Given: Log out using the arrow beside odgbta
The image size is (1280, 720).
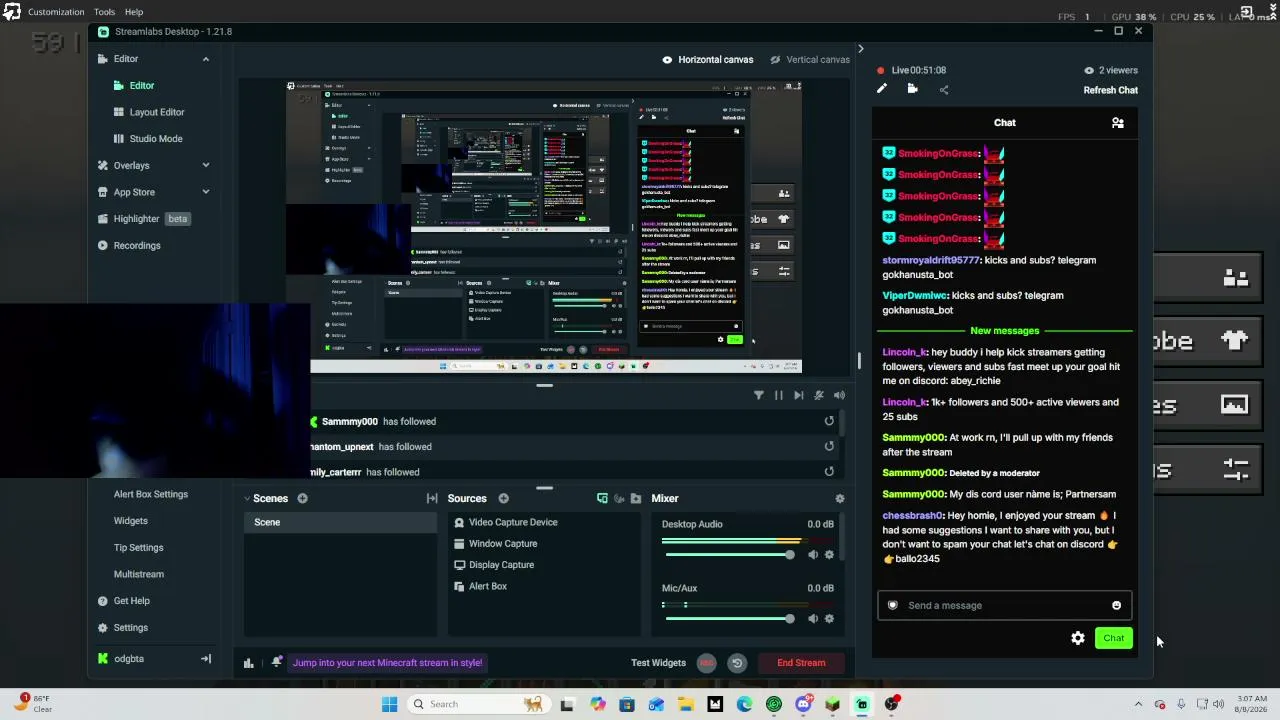Looking at the screenshot, I should click(x=206, y=658).
